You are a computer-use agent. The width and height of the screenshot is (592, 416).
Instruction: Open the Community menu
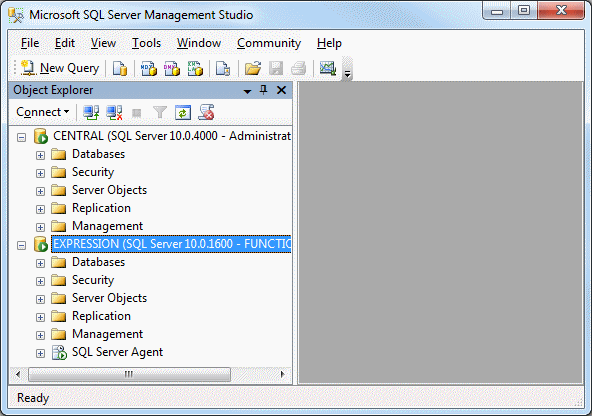coord(269,43)
